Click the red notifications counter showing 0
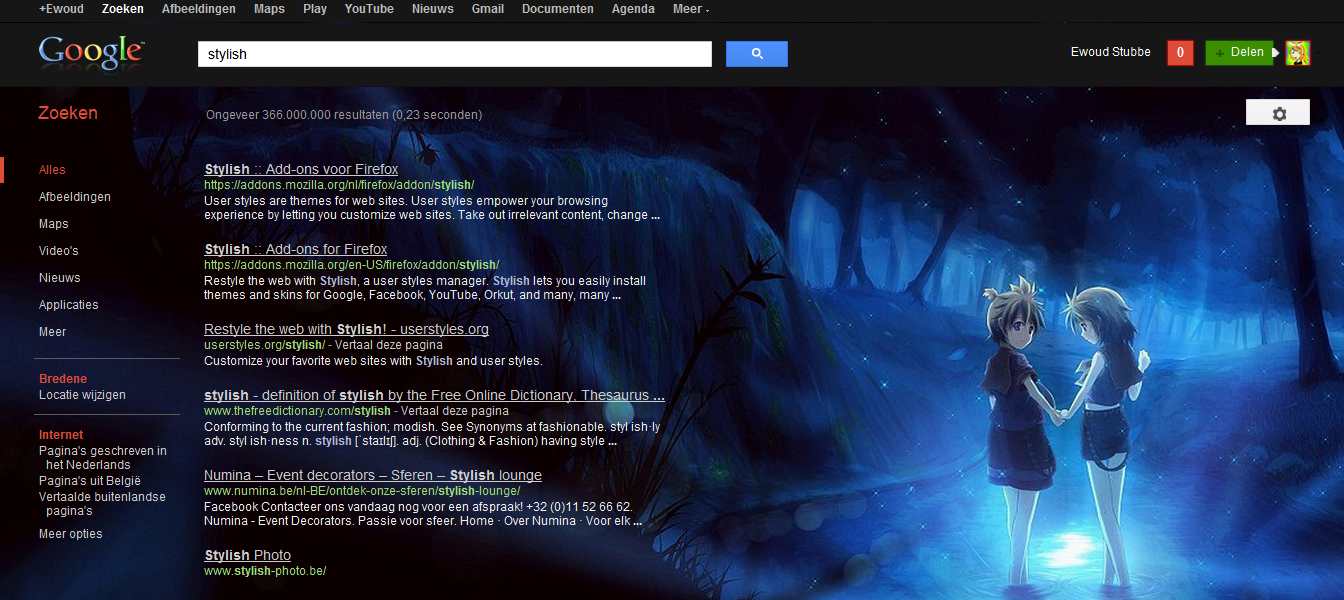1344x600 pixels. click(1180, 53)
